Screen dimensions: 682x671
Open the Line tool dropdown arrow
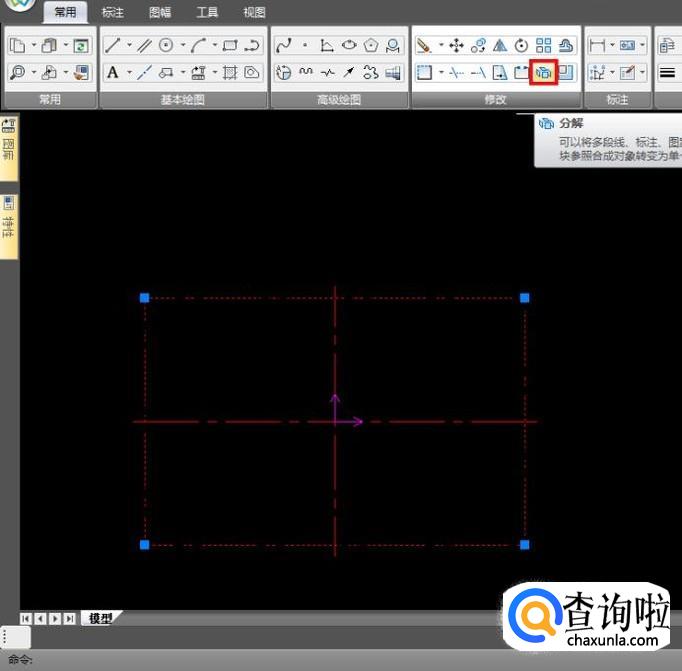point(129,45)
